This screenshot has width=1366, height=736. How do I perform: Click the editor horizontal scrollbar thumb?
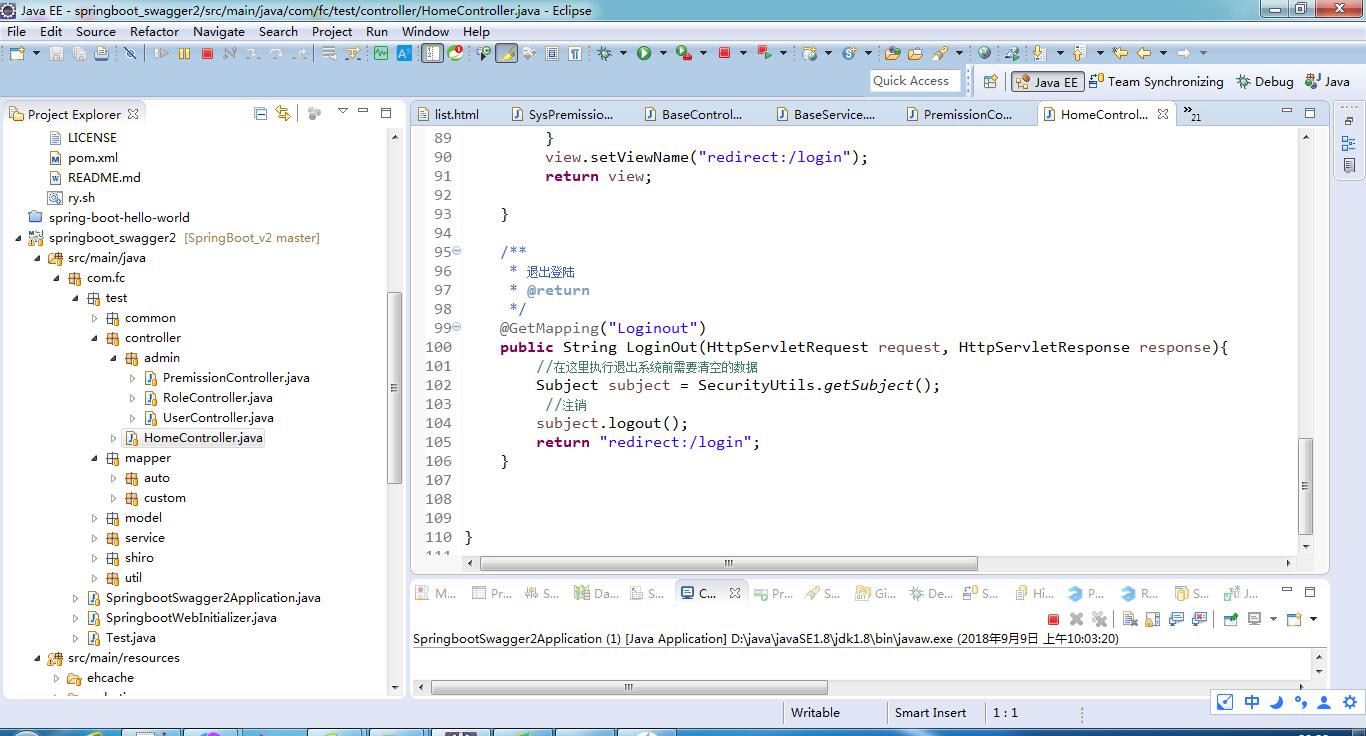[x=728, y=563]
